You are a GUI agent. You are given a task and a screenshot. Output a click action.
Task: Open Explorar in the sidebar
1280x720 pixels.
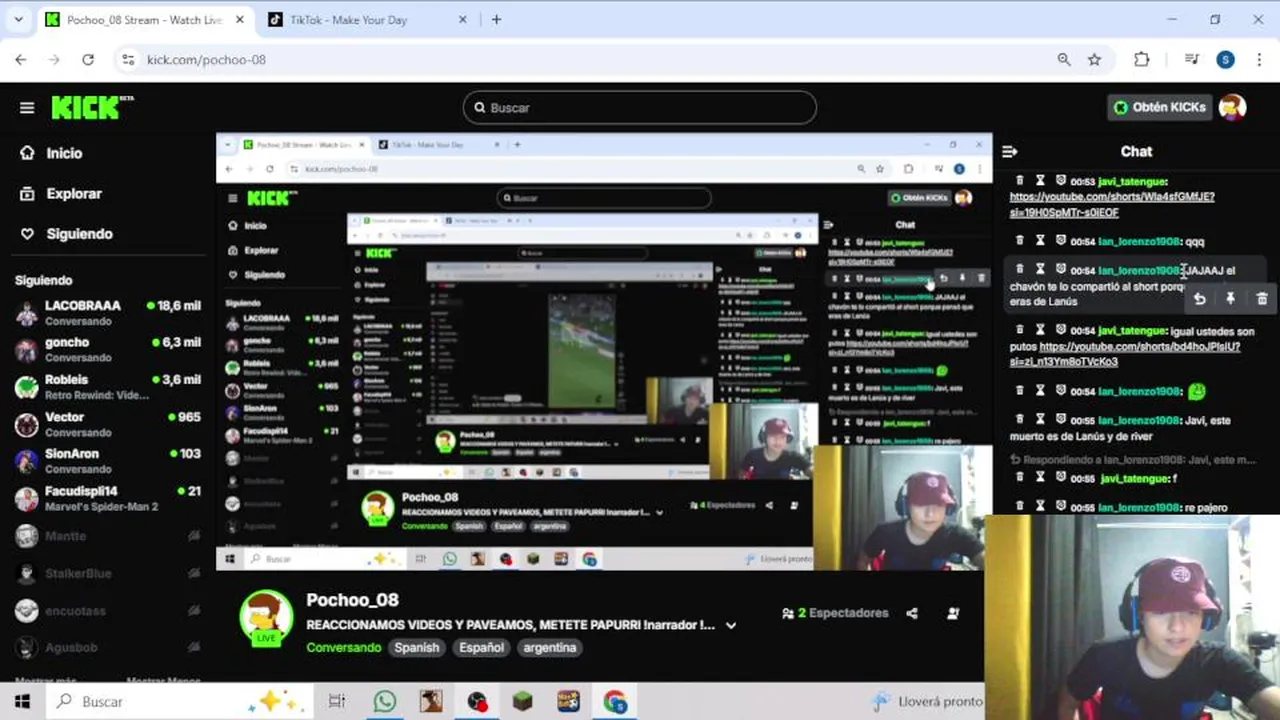61,193
